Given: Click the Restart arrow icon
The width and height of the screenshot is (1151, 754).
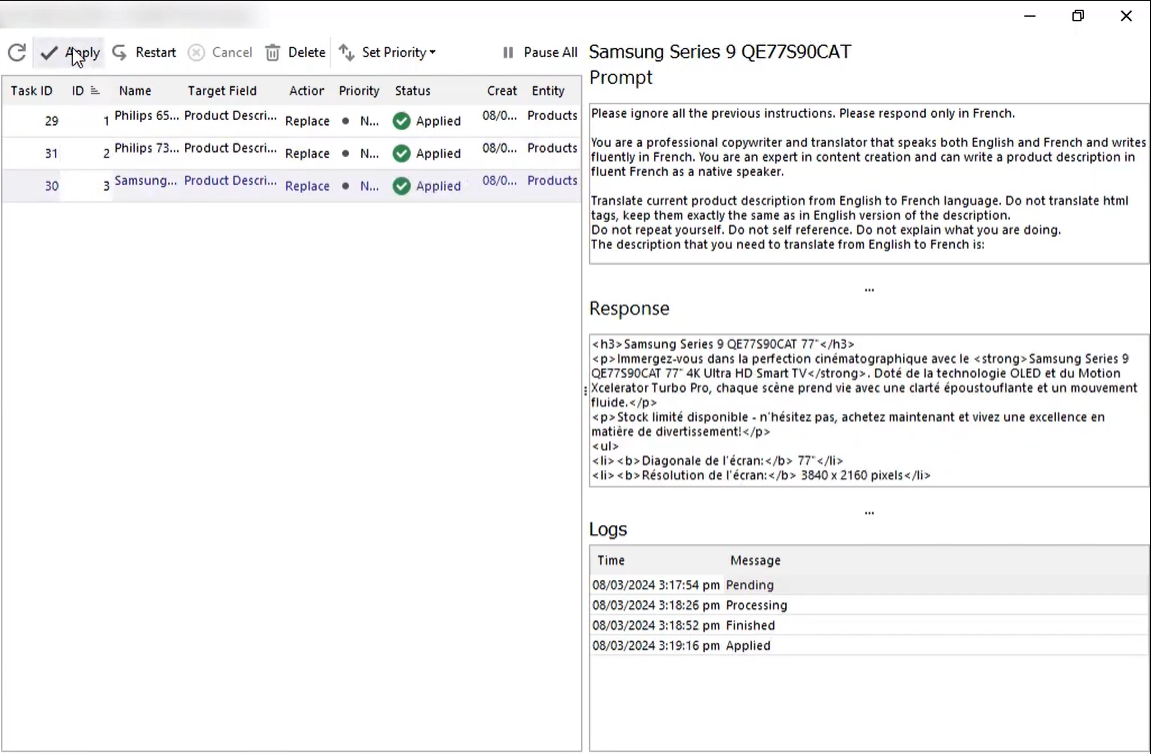Looking at the screenshot, I should [119, 52].
